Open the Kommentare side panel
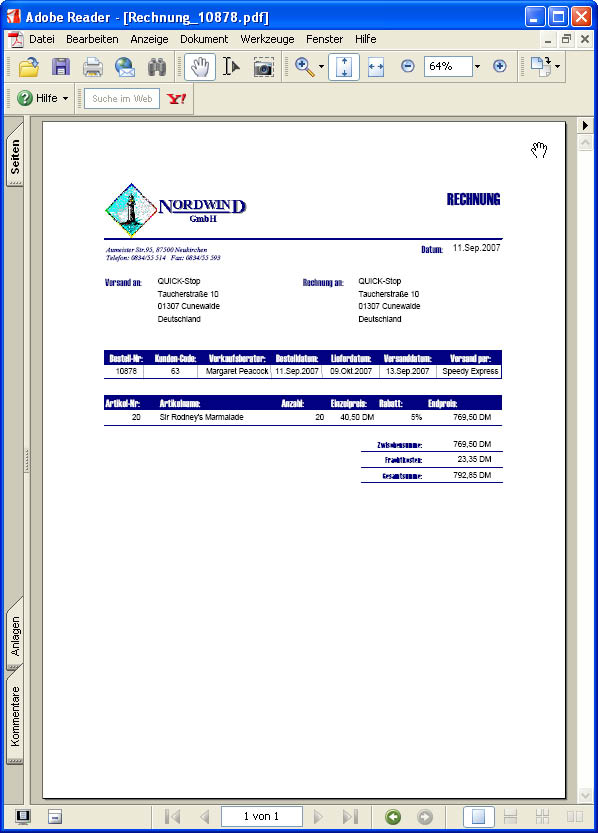Screen dimensions: 598x833 pos(15,717)
